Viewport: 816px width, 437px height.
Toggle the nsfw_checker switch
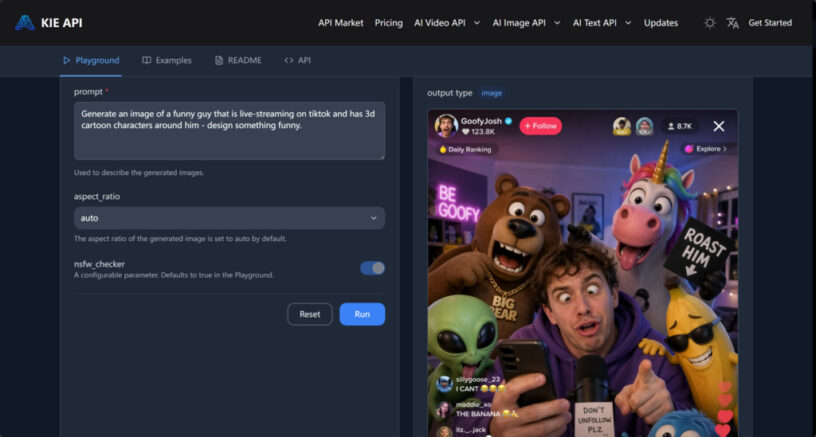pyautogui.click(x=372, y=268)
